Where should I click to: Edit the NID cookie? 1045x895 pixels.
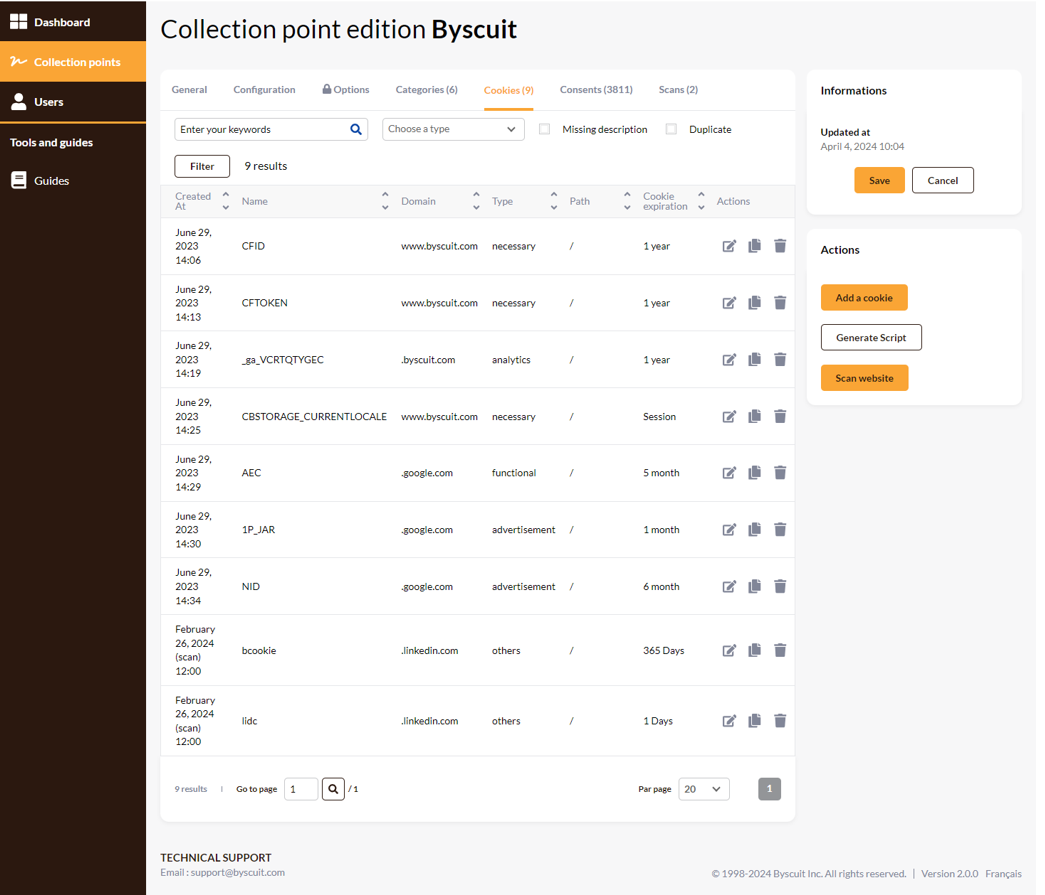[x=729, y=586]
